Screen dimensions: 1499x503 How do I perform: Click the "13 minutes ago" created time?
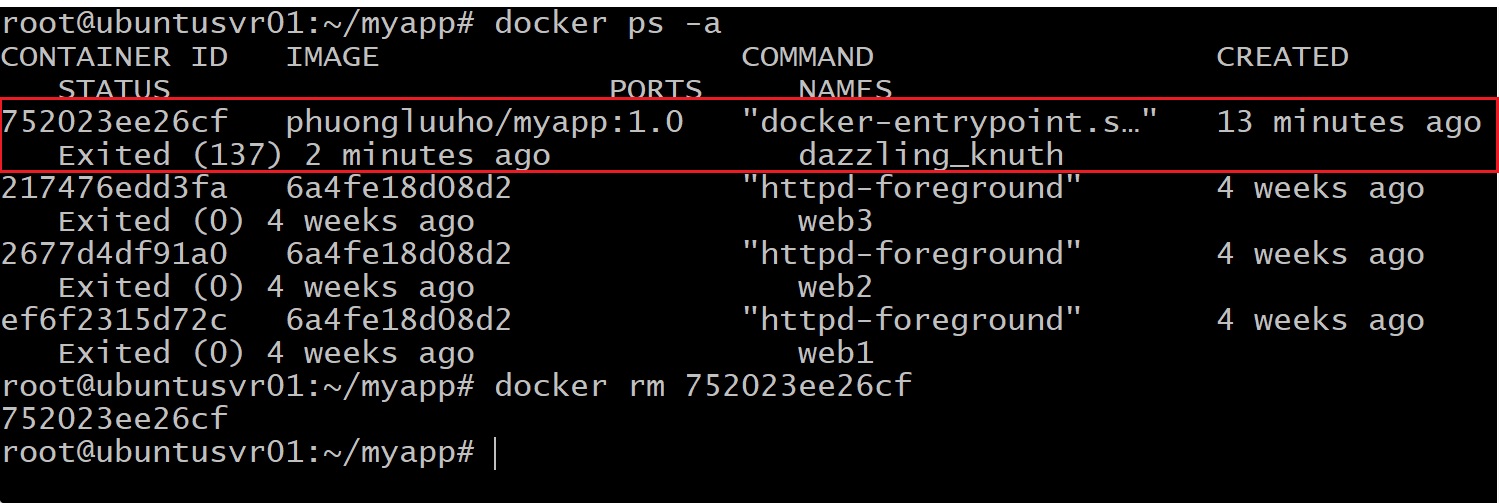tap(1348, 122)
